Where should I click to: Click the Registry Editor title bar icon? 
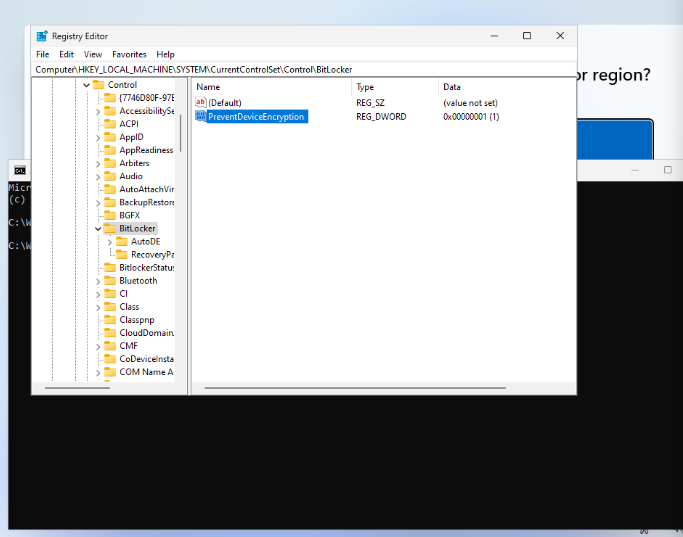pos(42,36)
